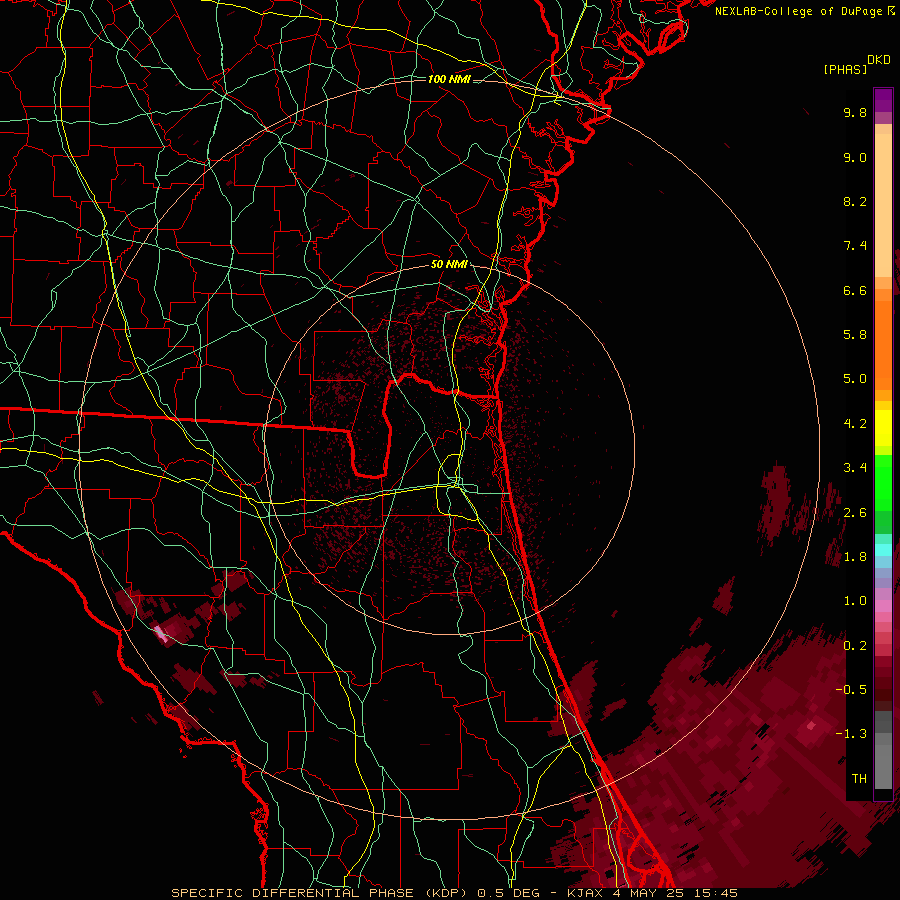Click the 6.6 scale value
The height and width of the screenshot is (900, 900).
click(855, 290)
